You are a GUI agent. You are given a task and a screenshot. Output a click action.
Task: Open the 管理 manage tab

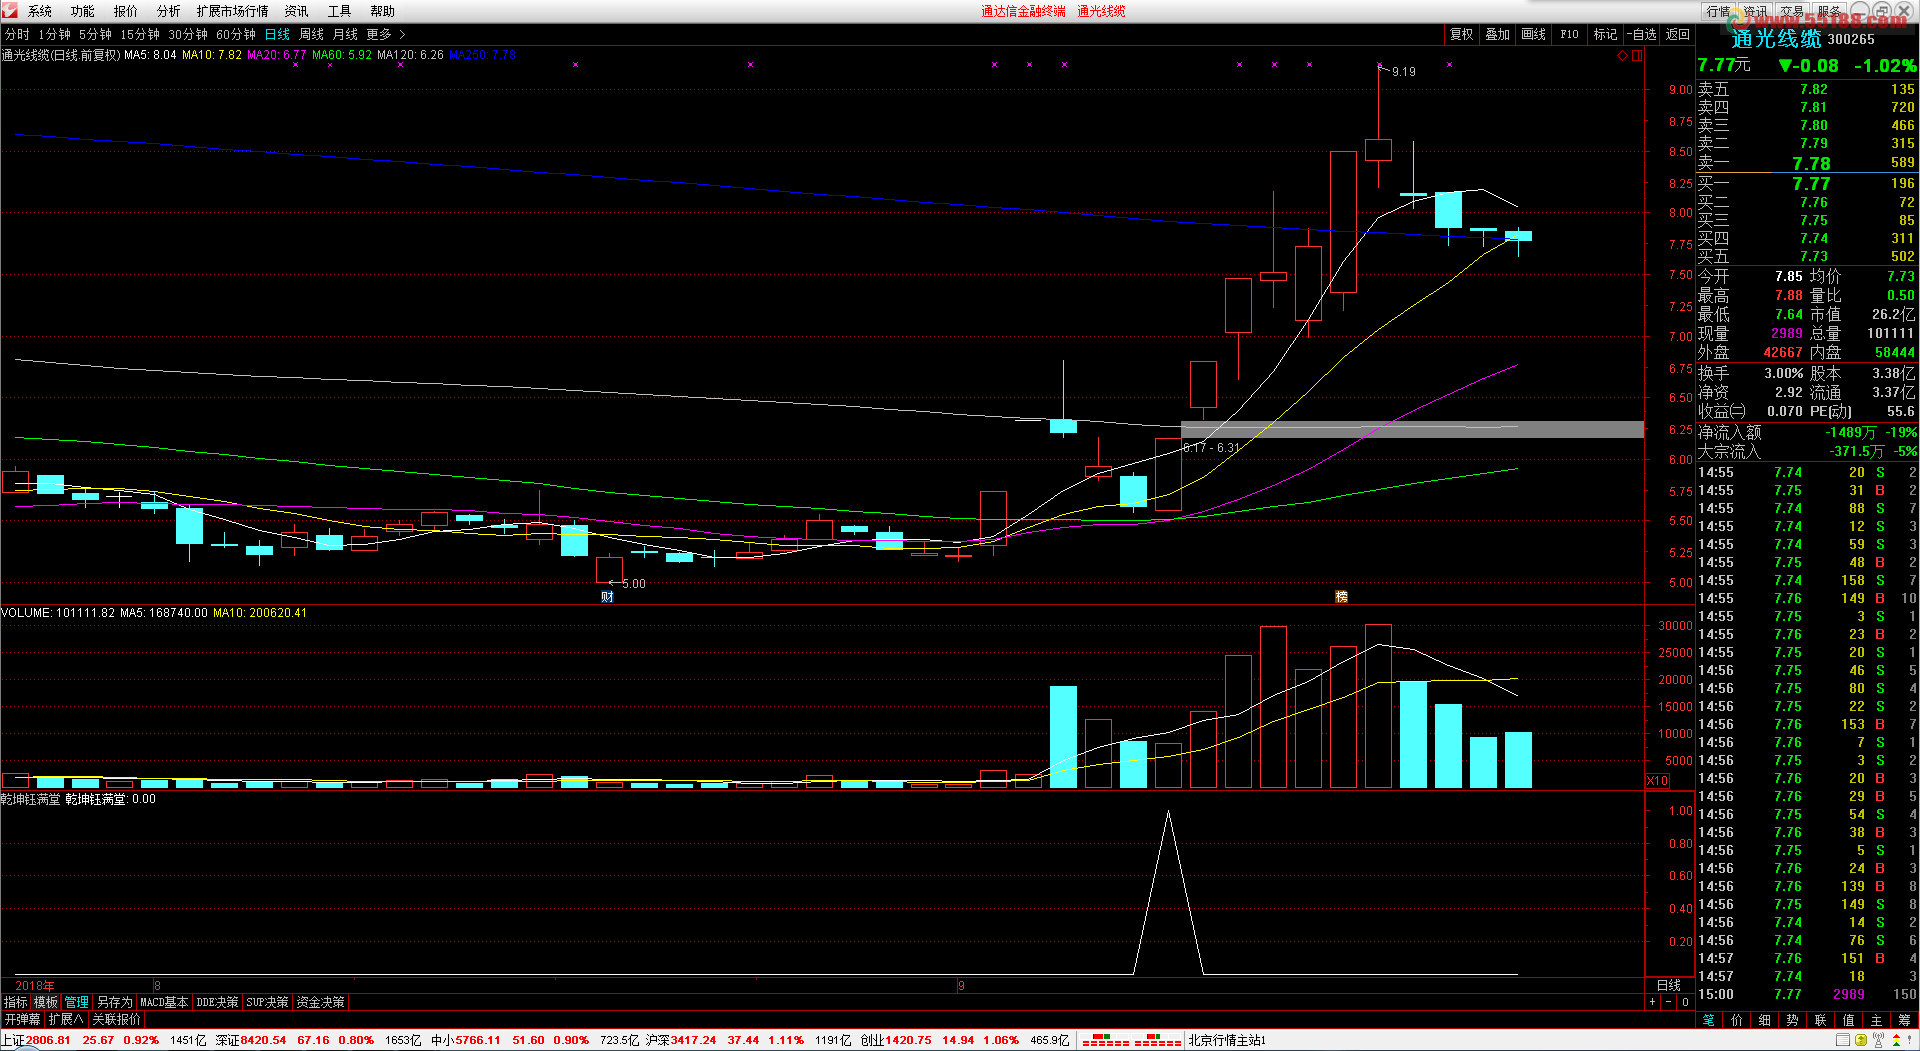click(x=77, y=1002)
